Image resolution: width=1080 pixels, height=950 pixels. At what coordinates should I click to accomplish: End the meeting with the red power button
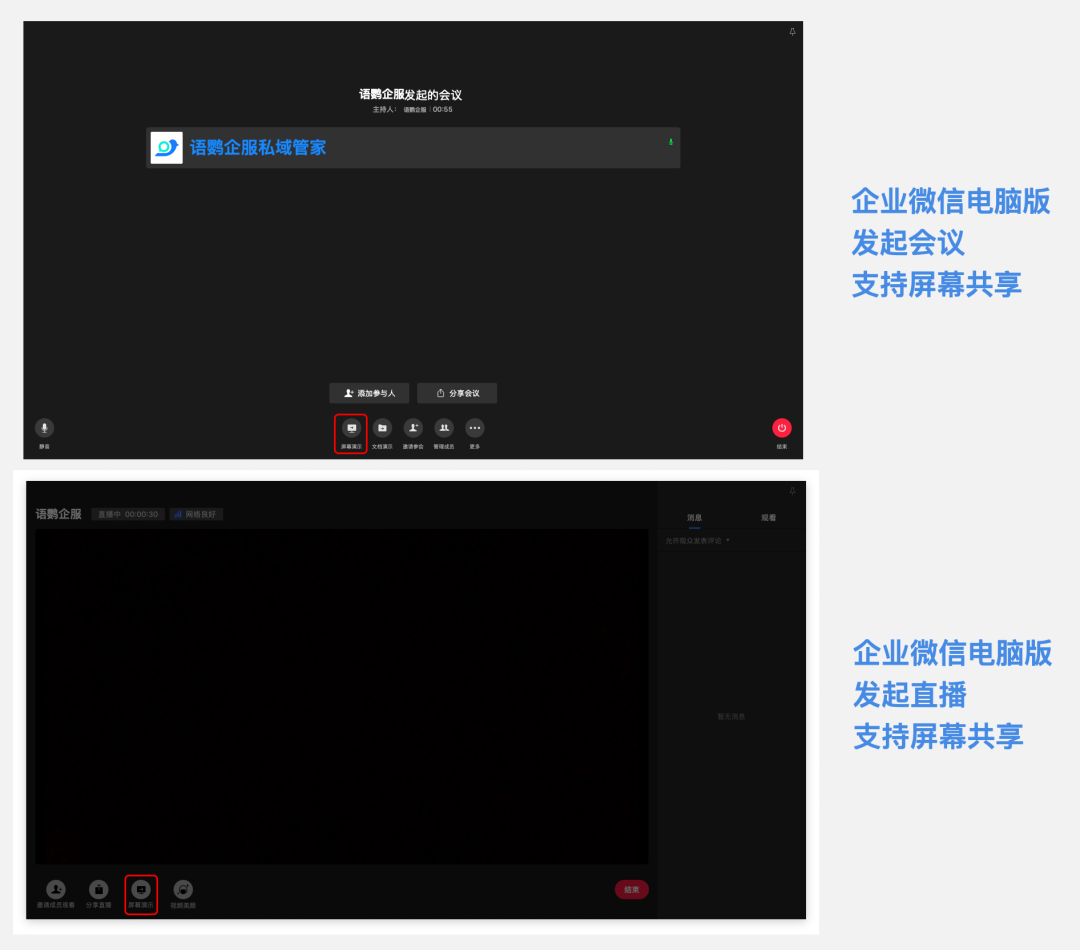pos(782,428)
